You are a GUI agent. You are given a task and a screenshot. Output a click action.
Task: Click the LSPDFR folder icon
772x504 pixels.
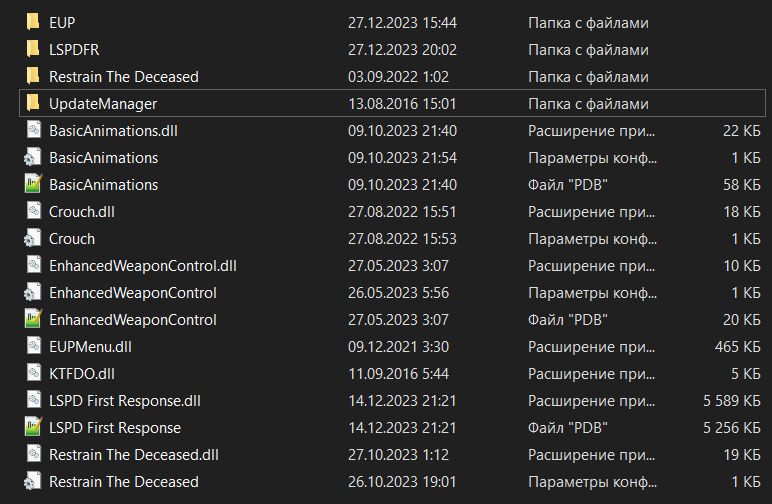coord(32,49)
